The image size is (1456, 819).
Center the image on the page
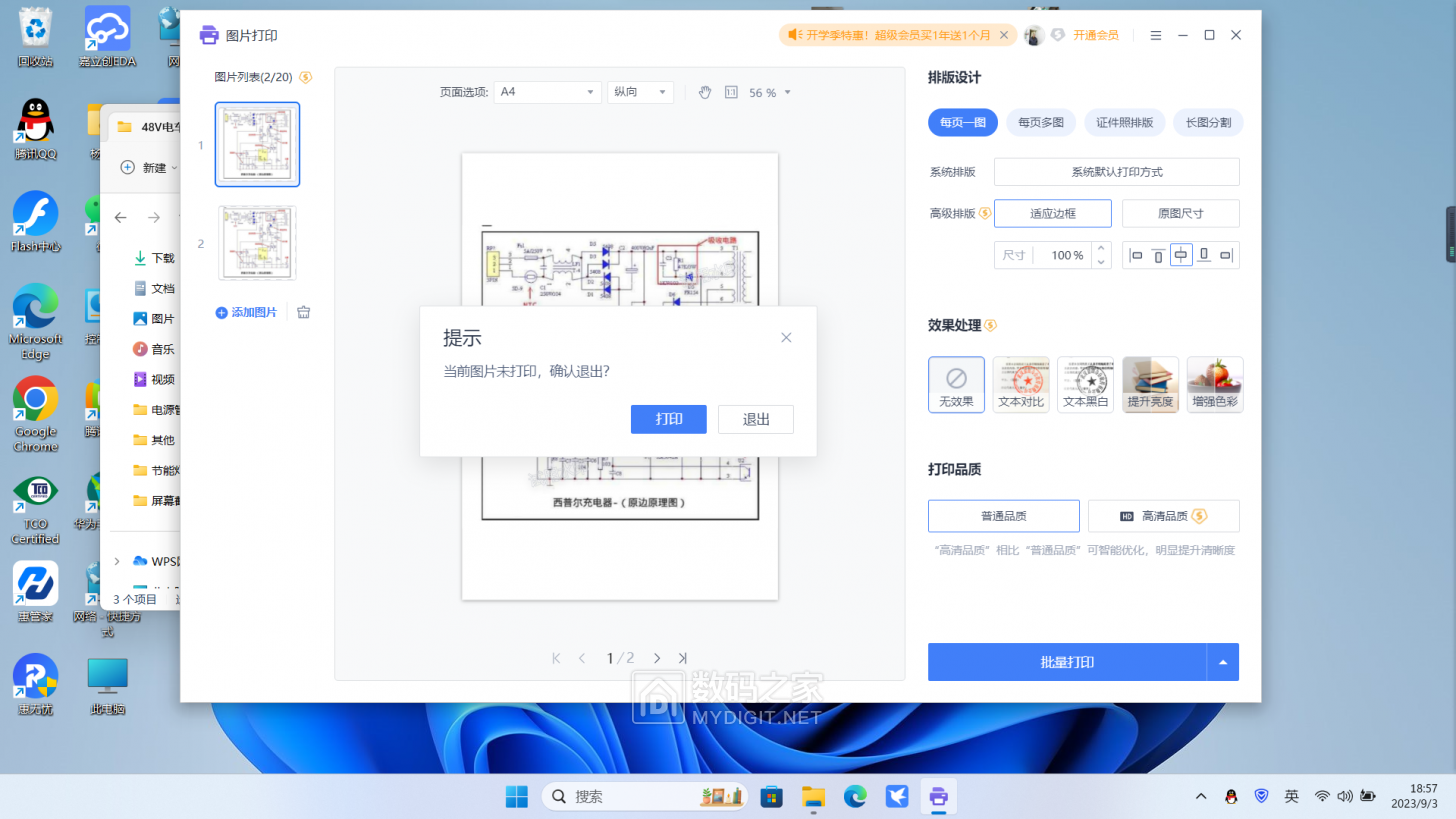pos(1181,255)
